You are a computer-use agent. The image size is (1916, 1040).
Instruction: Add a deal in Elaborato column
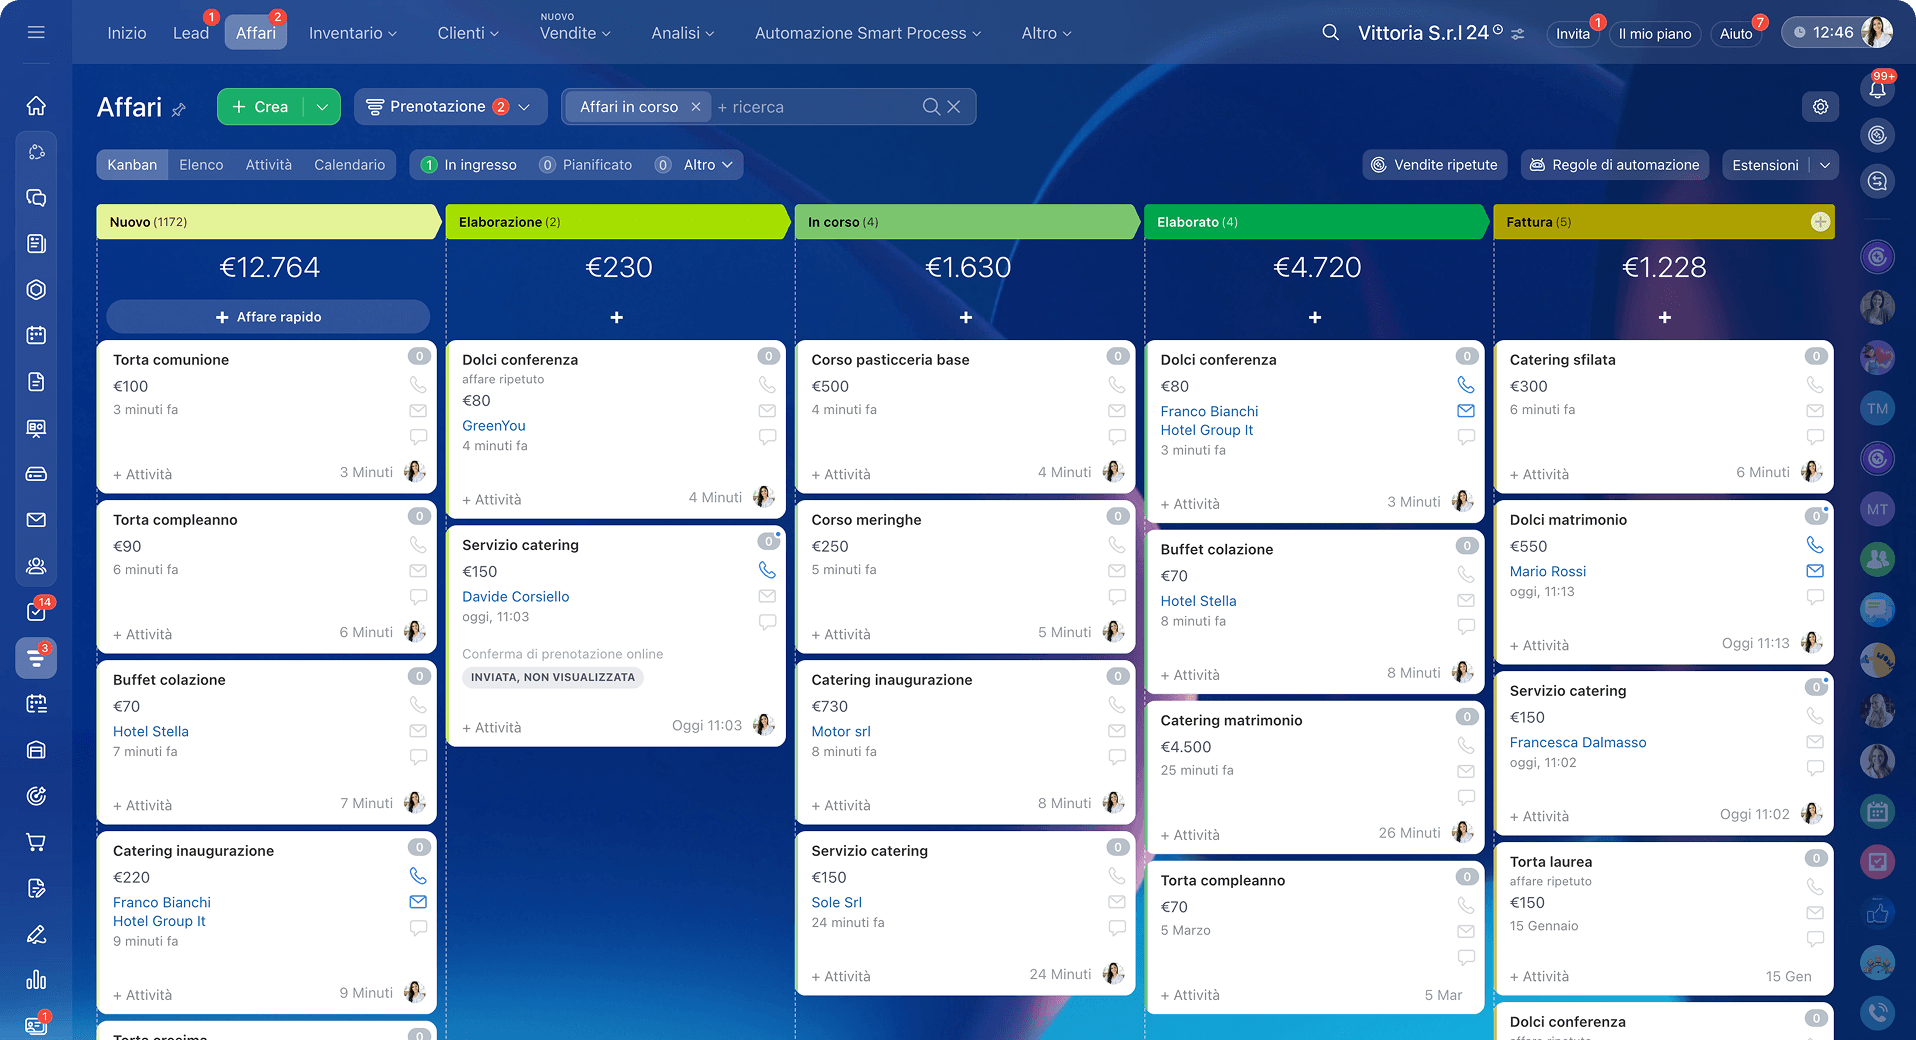point(1315,317)
